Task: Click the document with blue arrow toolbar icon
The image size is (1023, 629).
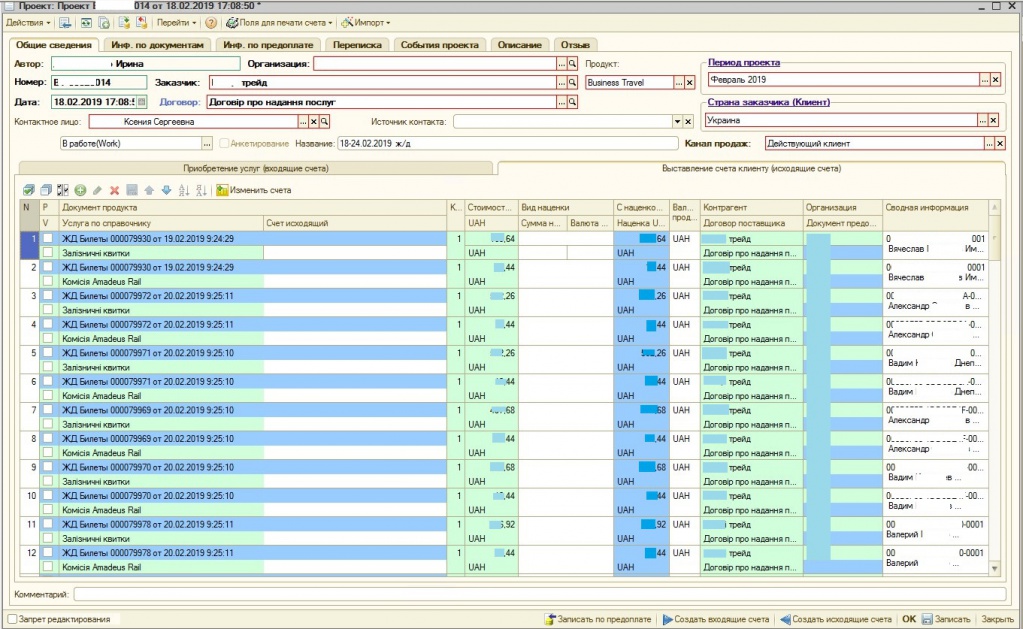Action: [65, 23]
